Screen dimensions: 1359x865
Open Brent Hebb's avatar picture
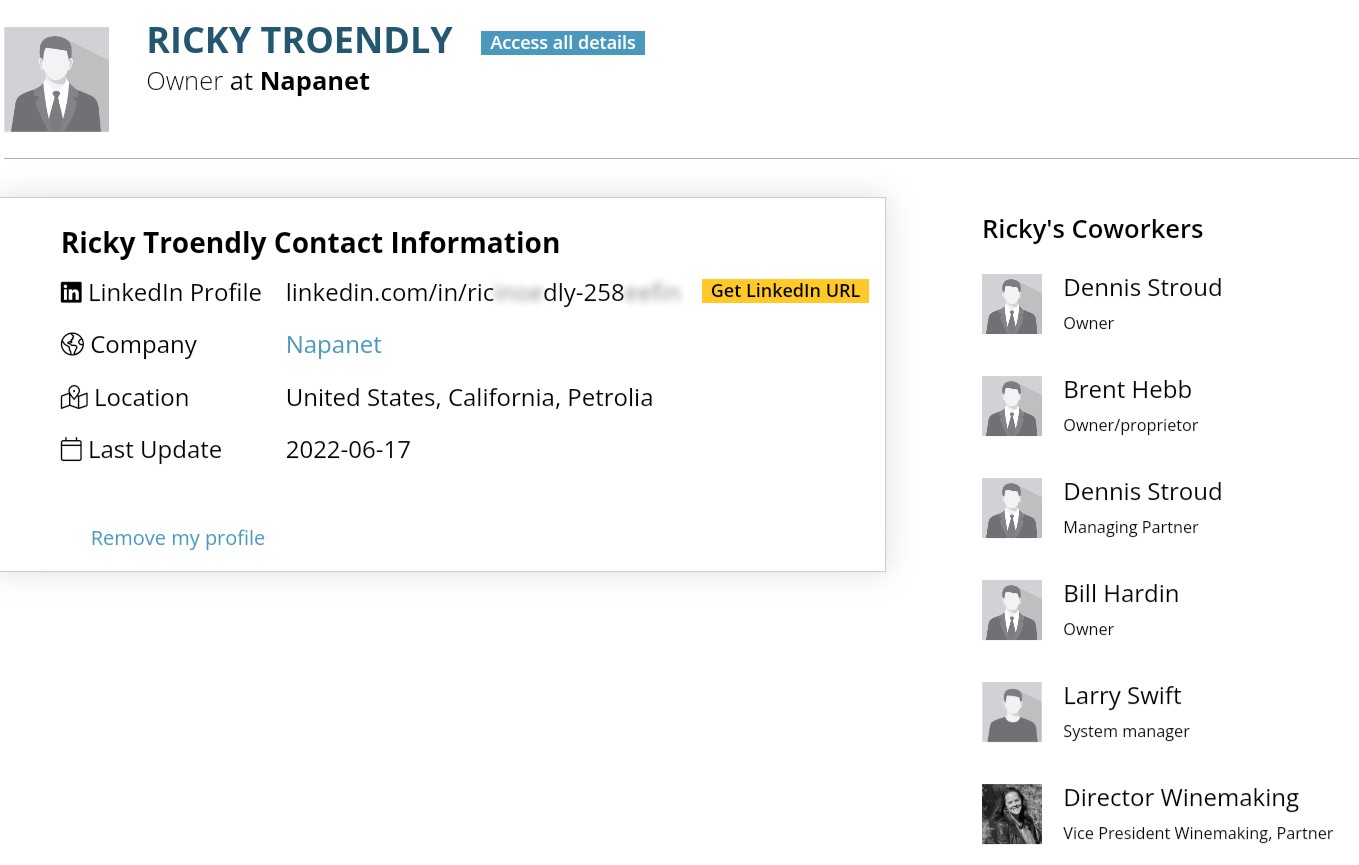tap(1012, 406)
